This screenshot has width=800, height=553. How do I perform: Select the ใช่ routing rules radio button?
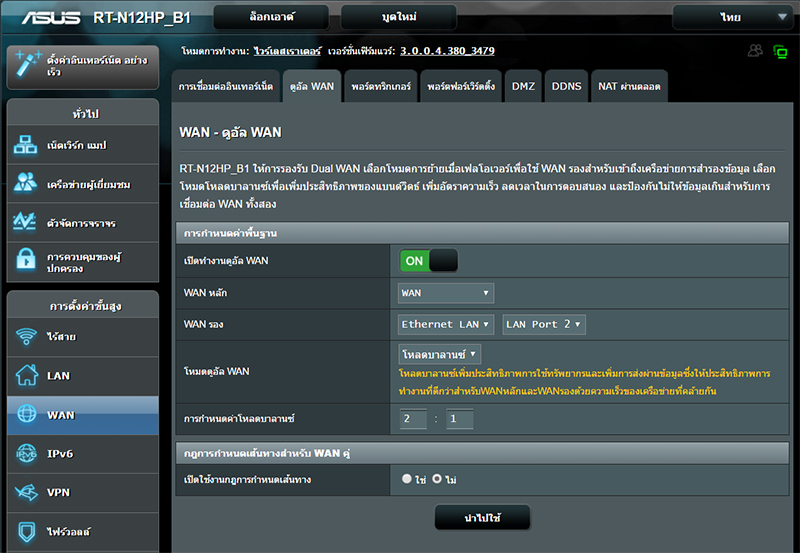point(407,479)
